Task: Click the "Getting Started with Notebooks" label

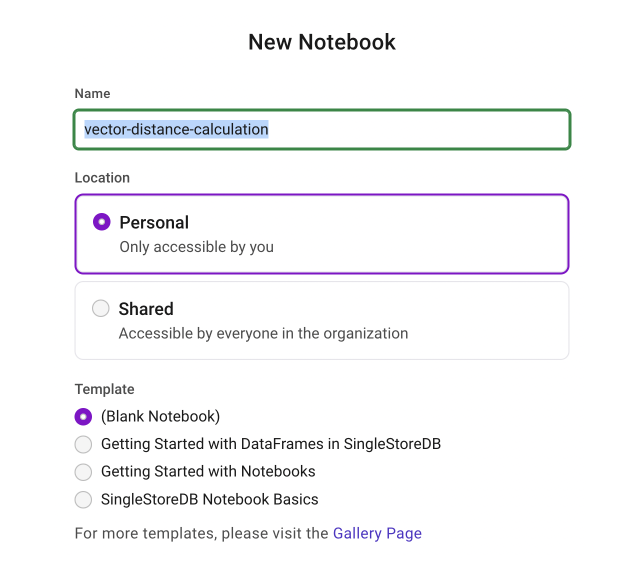Action: [208, 471]
